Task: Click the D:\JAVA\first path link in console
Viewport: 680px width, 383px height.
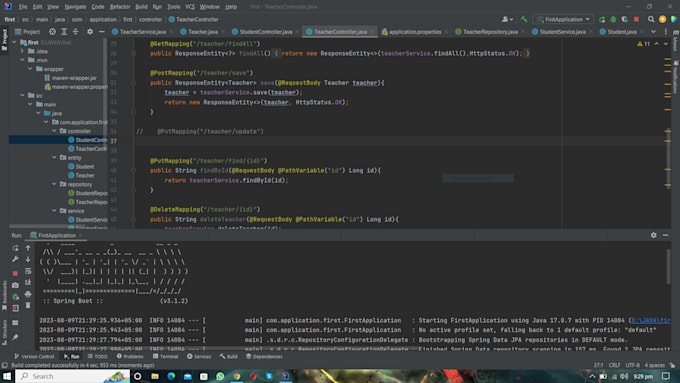Action: (x=651, y=321)
